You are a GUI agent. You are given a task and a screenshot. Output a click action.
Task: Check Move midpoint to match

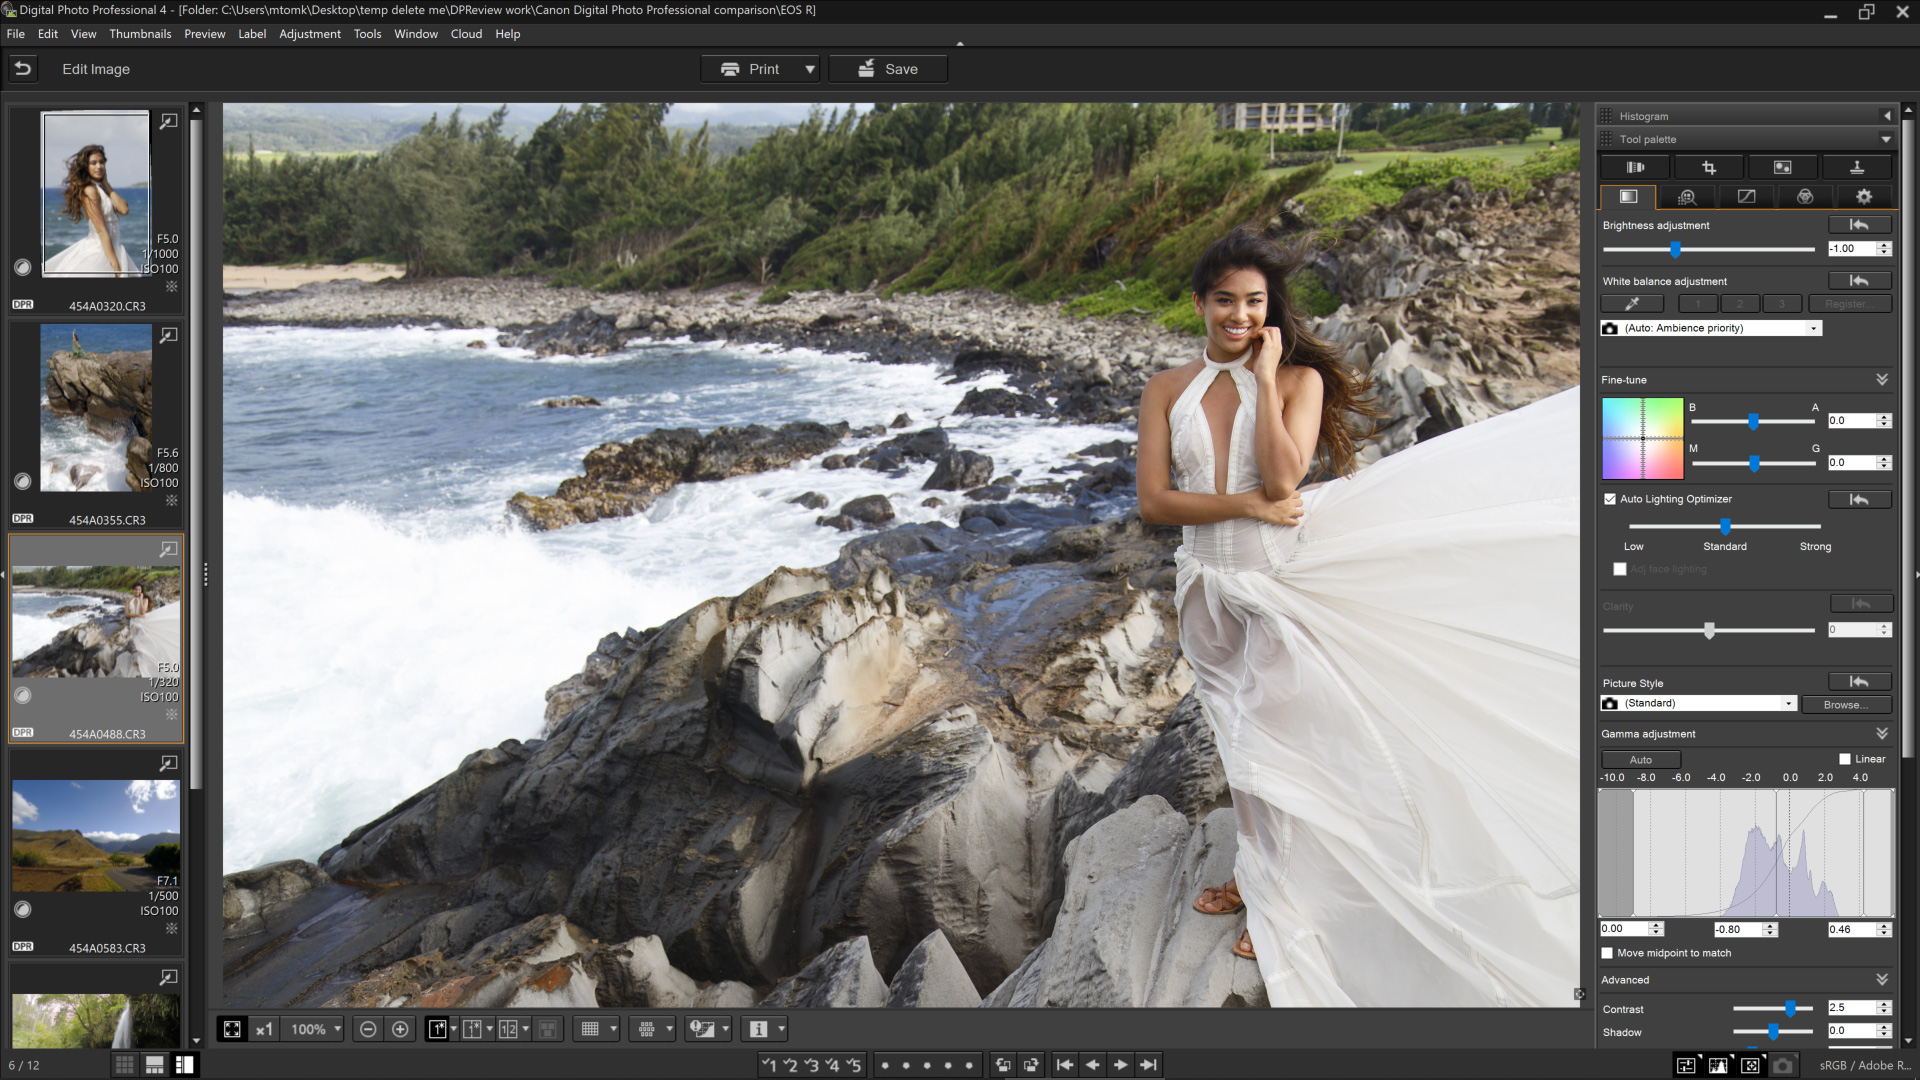click(x=1608, y=953)
